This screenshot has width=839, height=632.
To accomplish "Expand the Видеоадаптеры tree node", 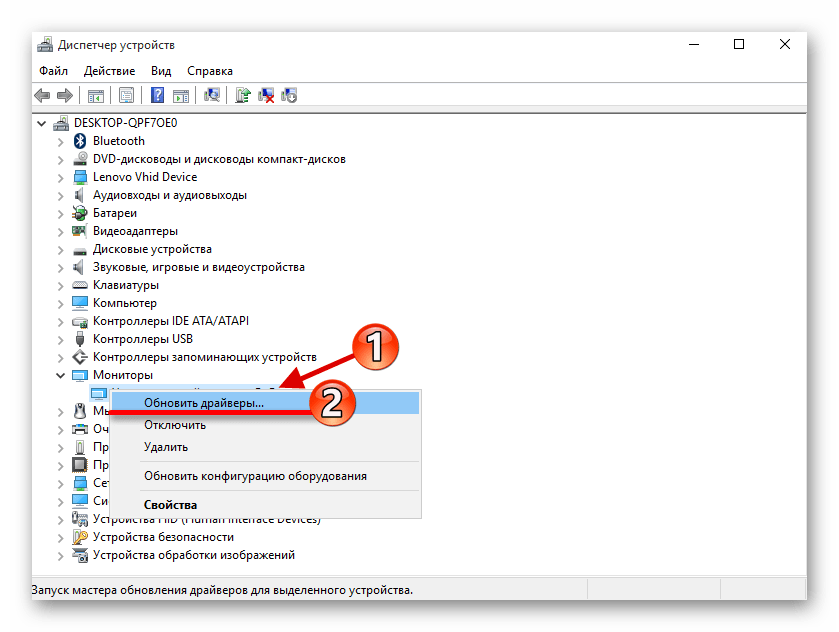I will (62, 231).
